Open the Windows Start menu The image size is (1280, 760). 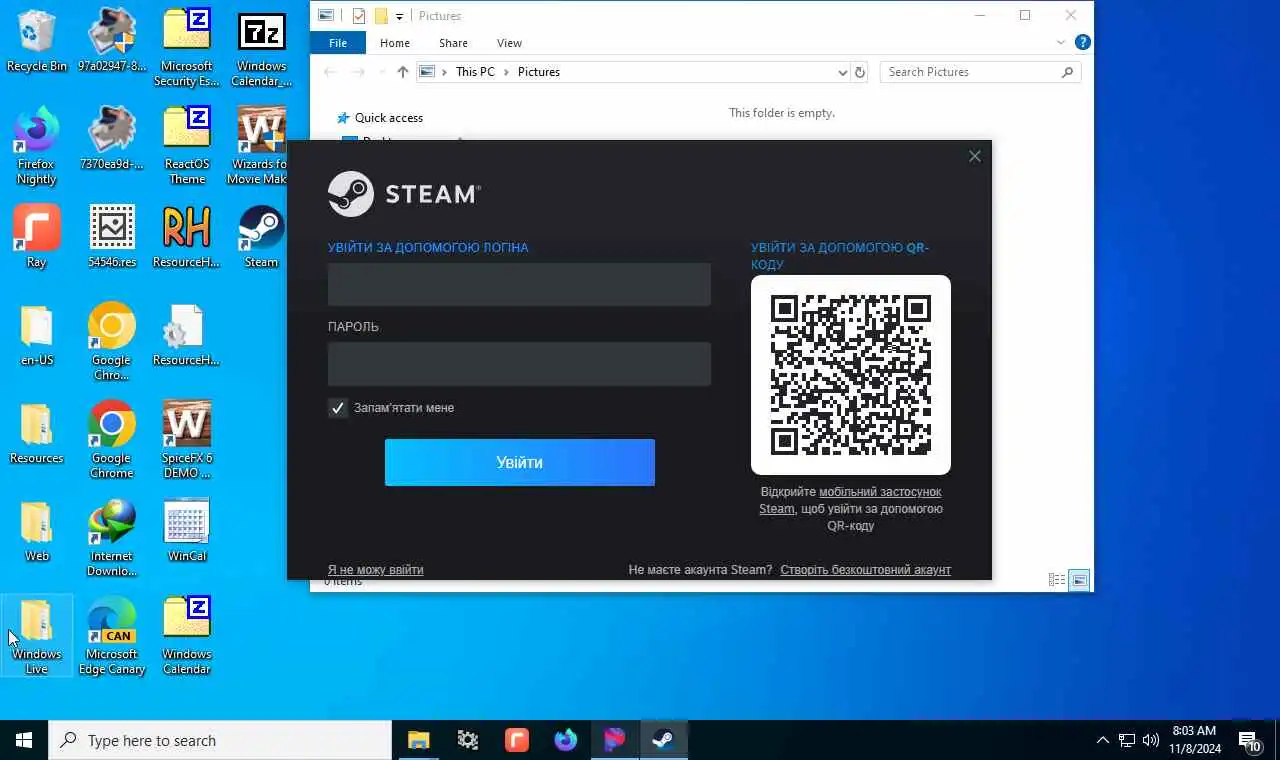(24, 740)
